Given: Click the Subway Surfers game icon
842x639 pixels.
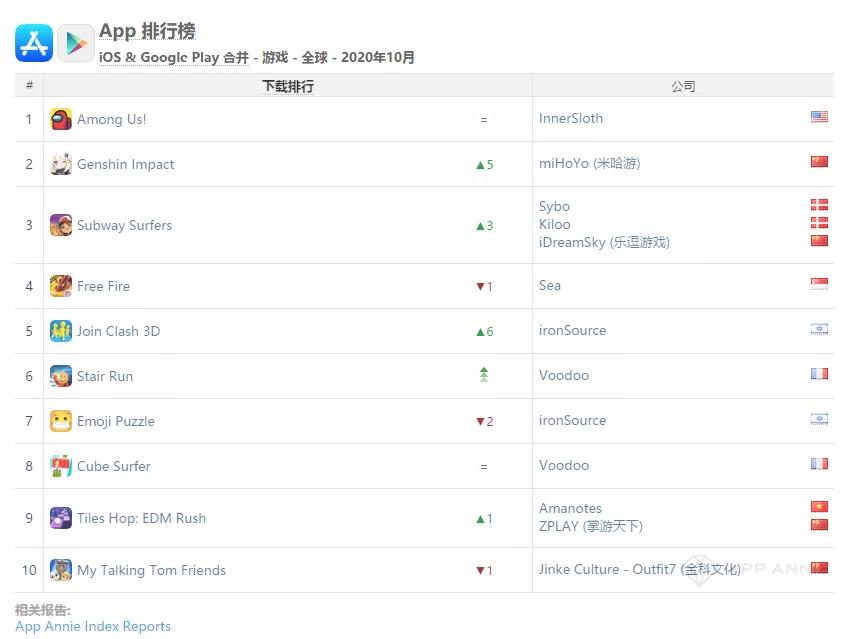Looking at the screenshot, I should (61, 225).
